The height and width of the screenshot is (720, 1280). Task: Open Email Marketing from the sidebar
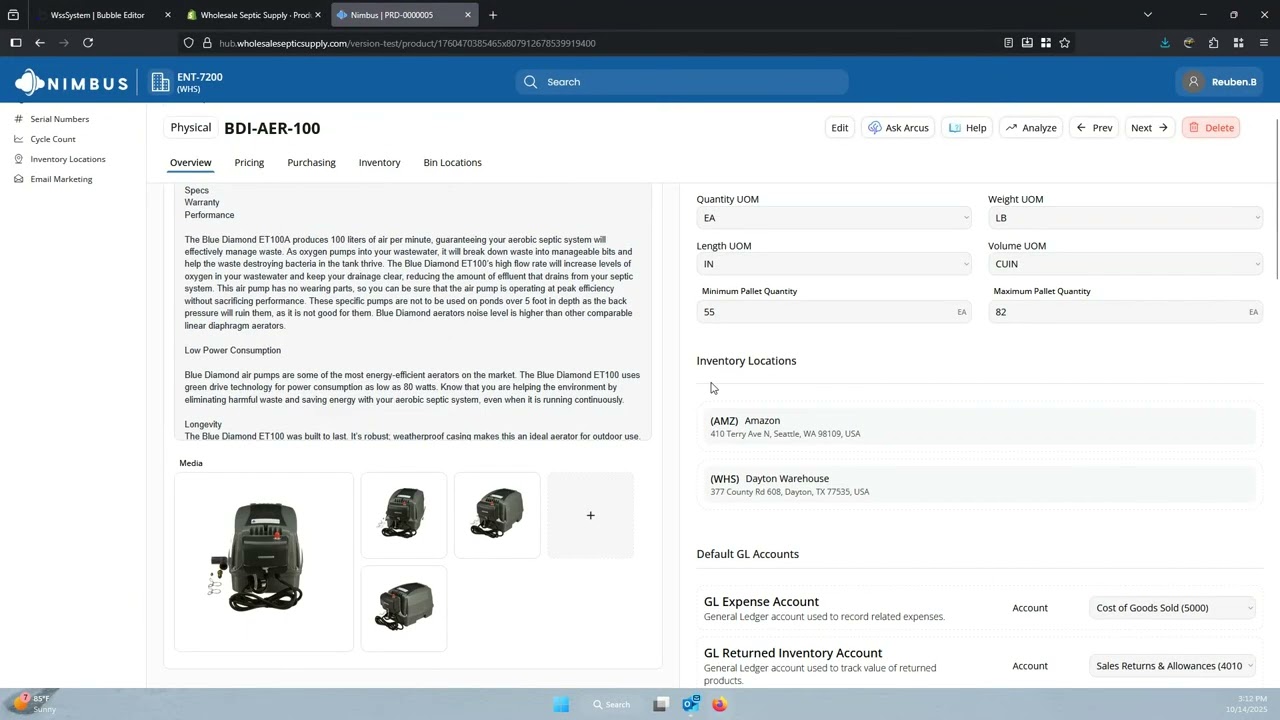tap(61, 179)
